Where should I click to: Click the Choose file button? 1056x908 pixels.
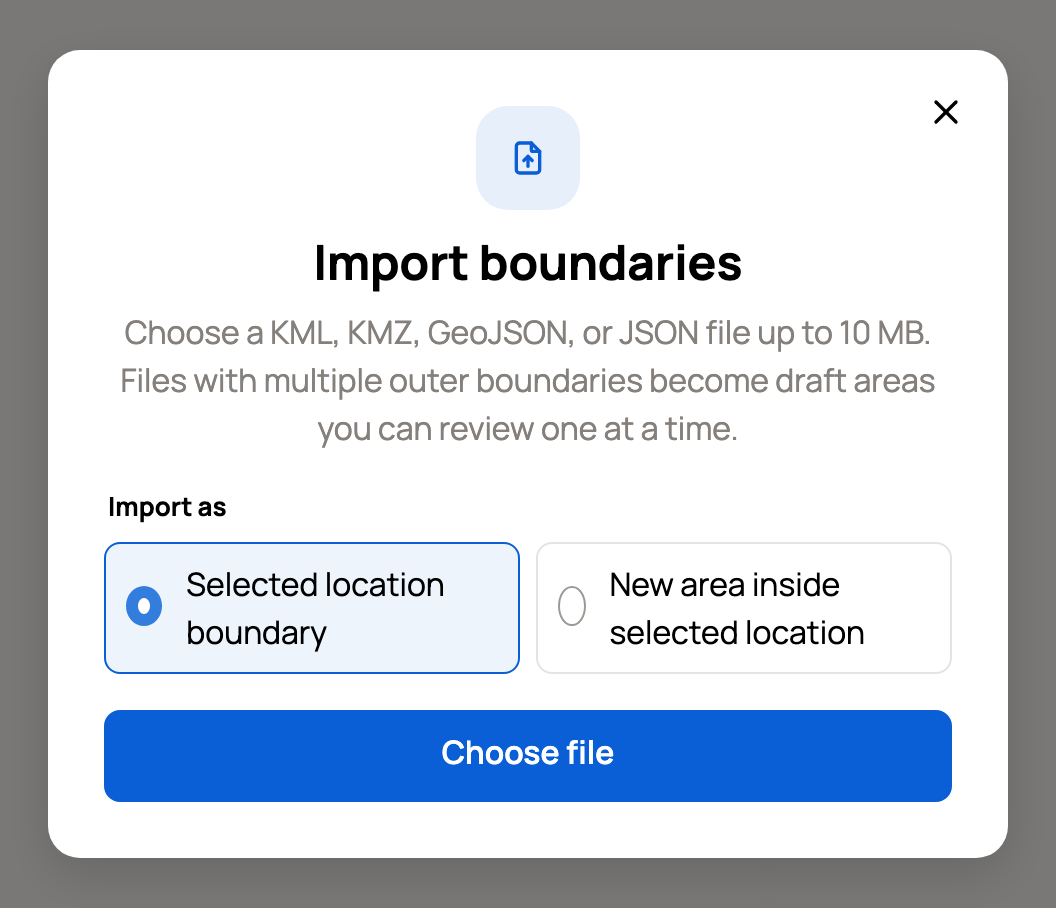click(x=527, y=755)
